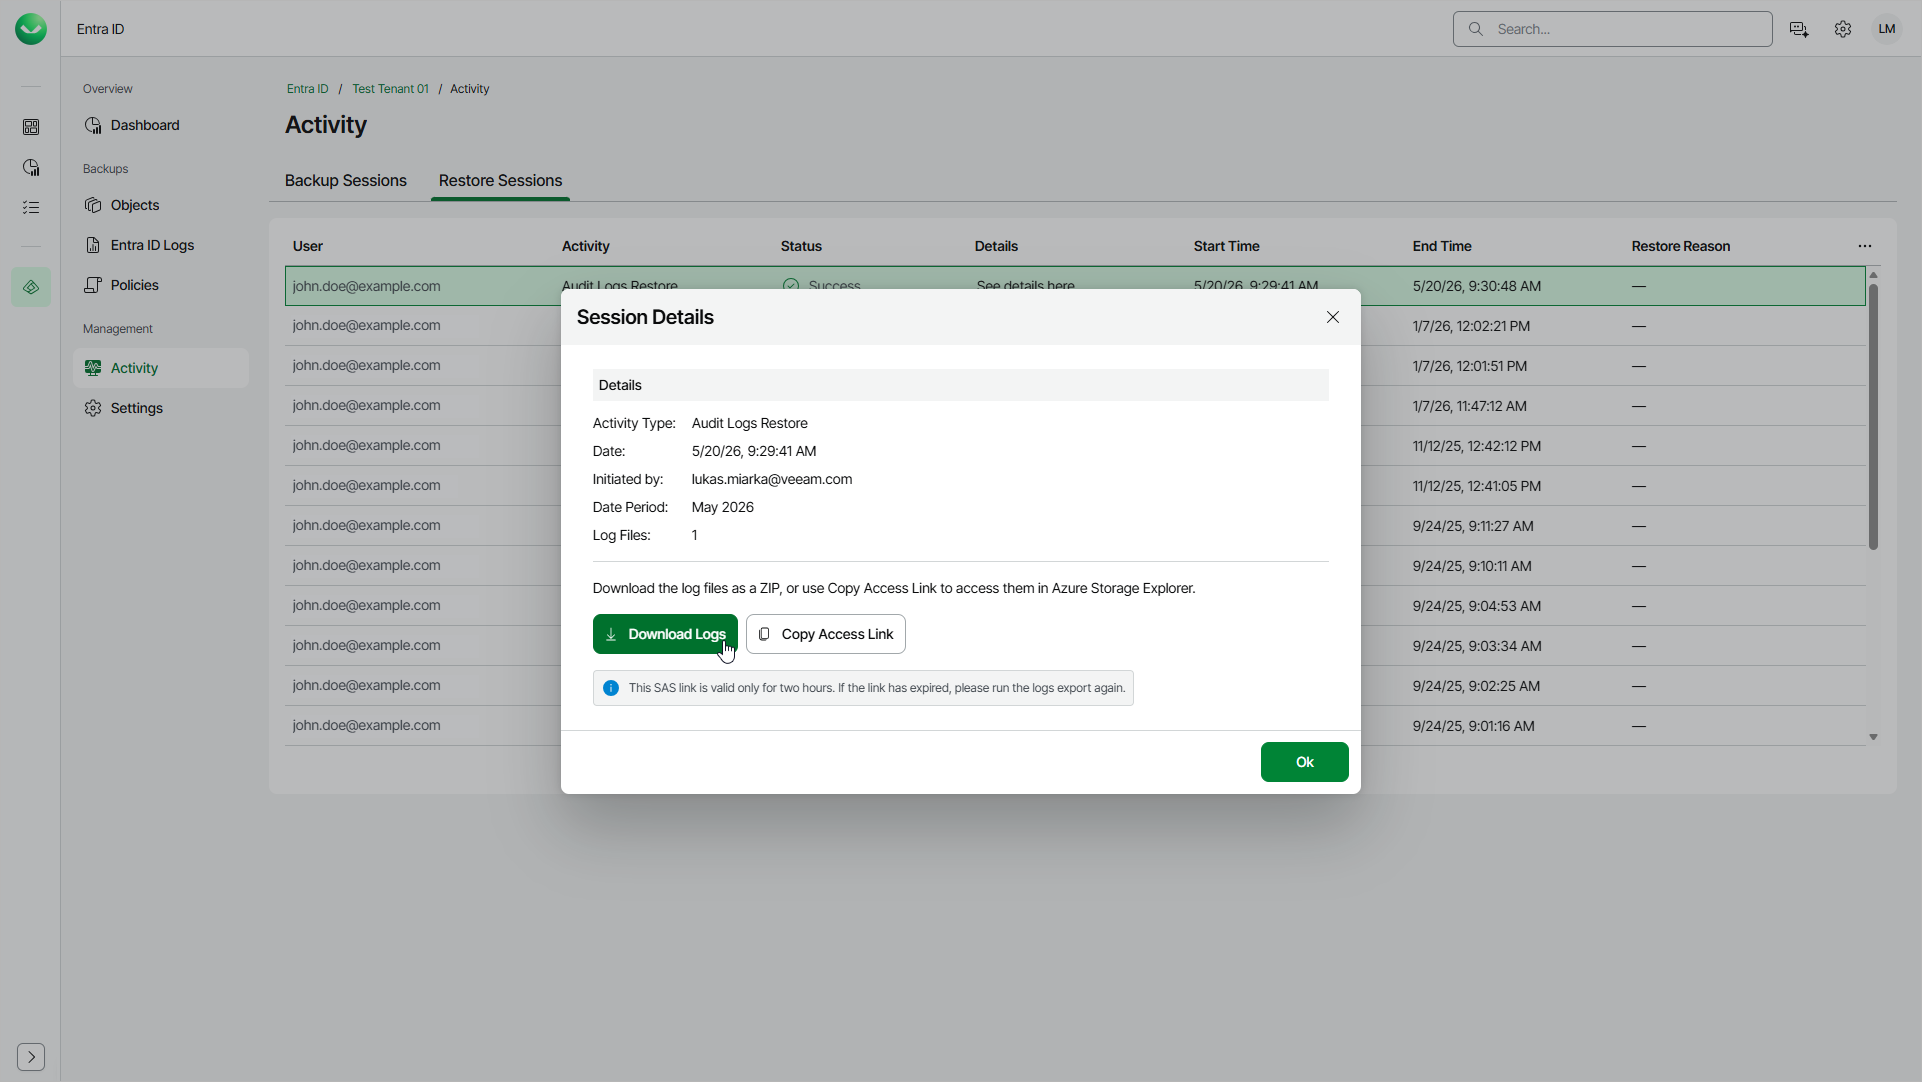Open the table column options ellipsis
This screenshot has width=1922, height=1082.
[1865, 246]
